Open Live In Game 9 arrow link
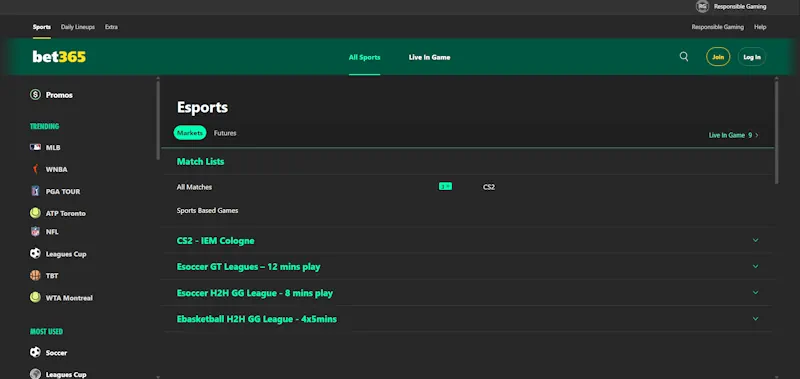800x379 pixels. tap(733, 135)
